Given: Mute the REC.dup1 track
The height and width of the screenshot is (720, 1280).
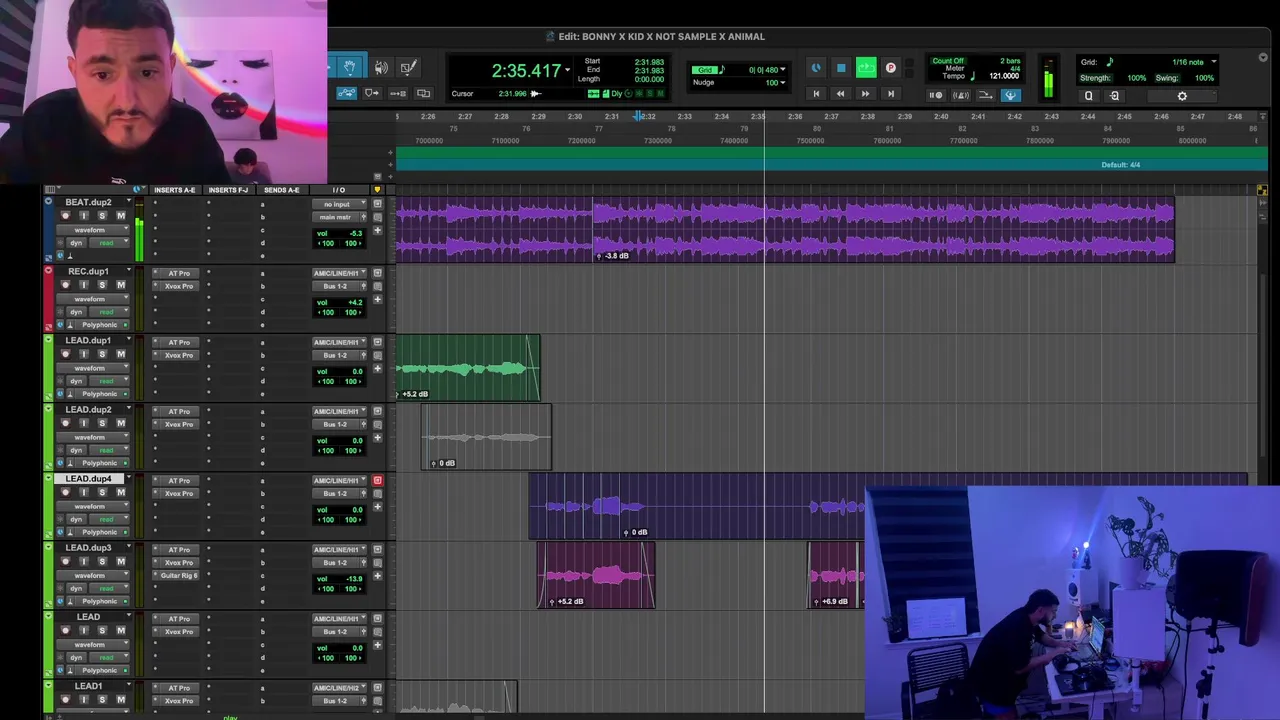Looking at the screenshot, I should 121,285.
